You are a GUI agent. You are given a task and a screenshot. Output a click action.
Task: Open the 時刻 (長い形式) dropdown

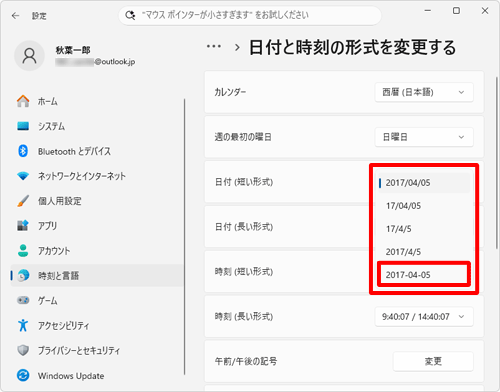(x=424, y=316)
